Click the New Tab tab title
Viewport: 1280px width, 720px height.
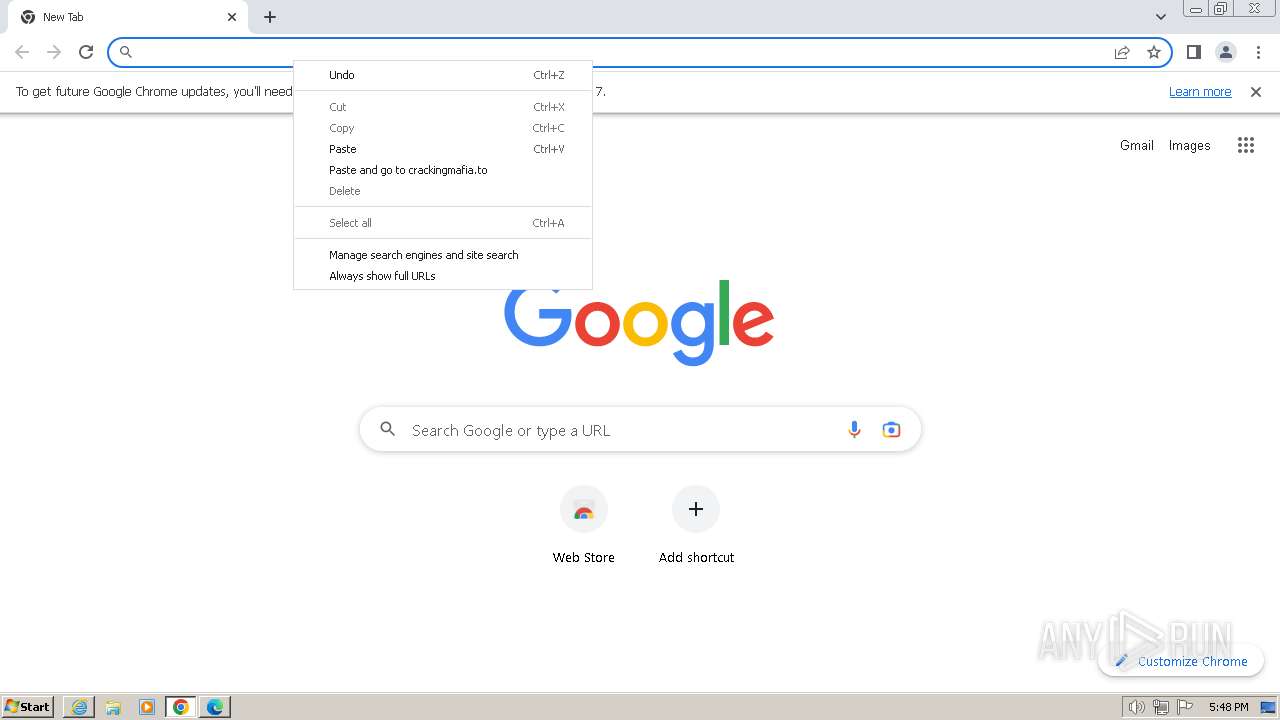(x=63, y=17)
